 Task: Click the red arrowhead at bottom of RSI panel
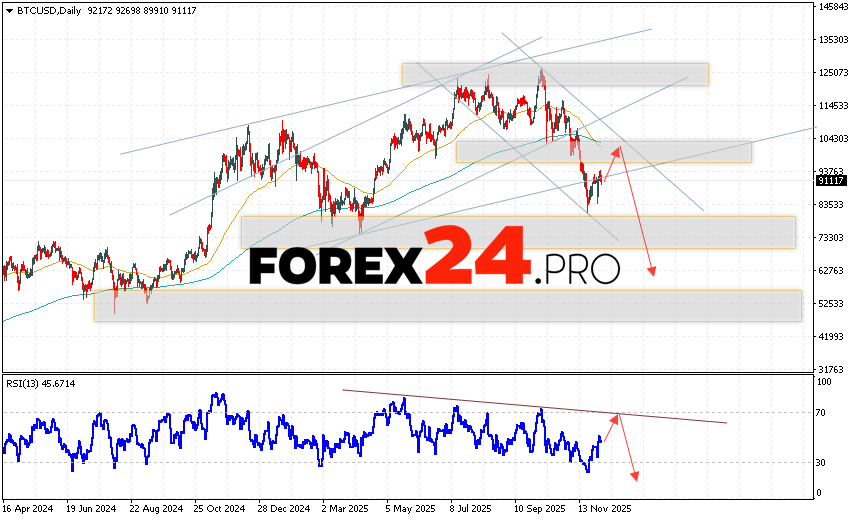pyautogui.click(x=634, y=475)
